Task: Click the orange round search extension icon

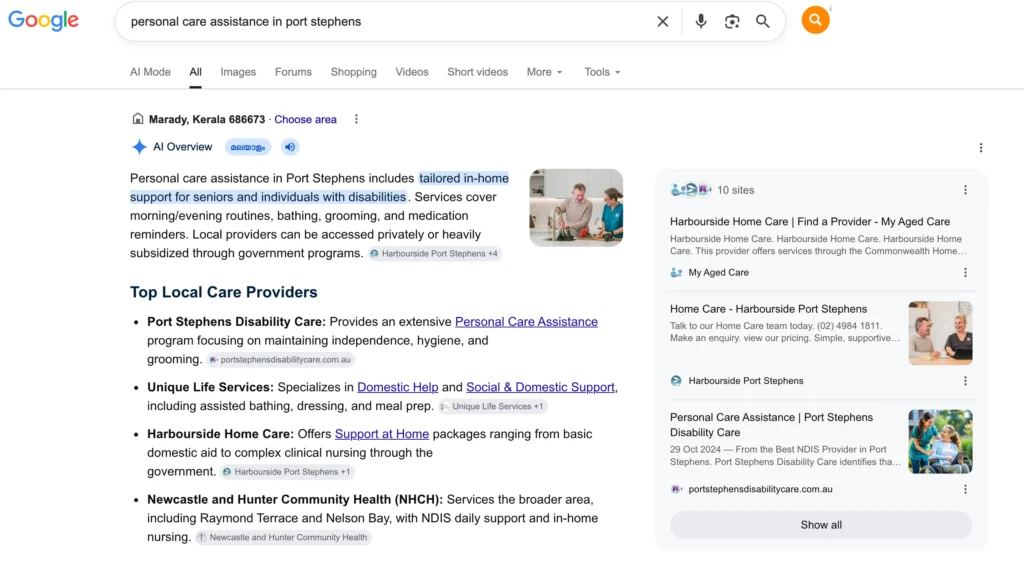Action: 815,20
